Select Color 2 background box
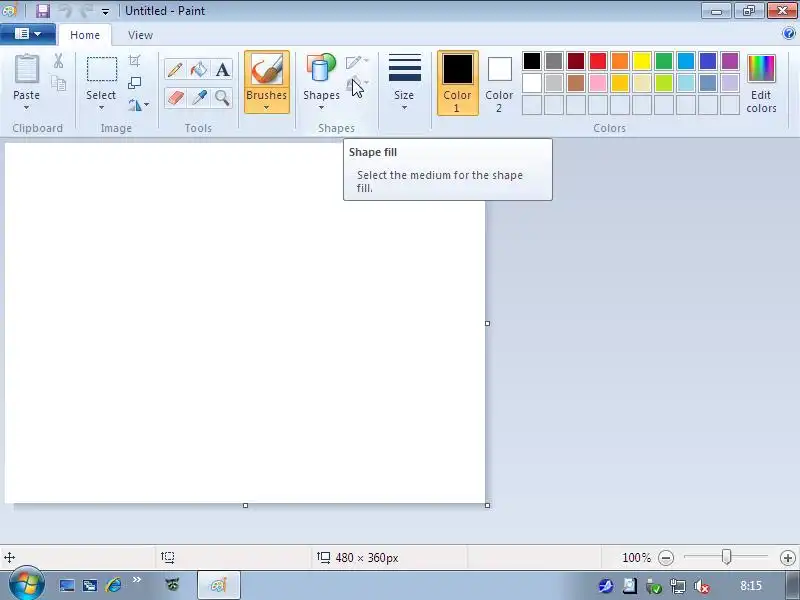Image resolution: width=800 pixels, height=600 pixels. pyautogui.click(x=499, y=83)
